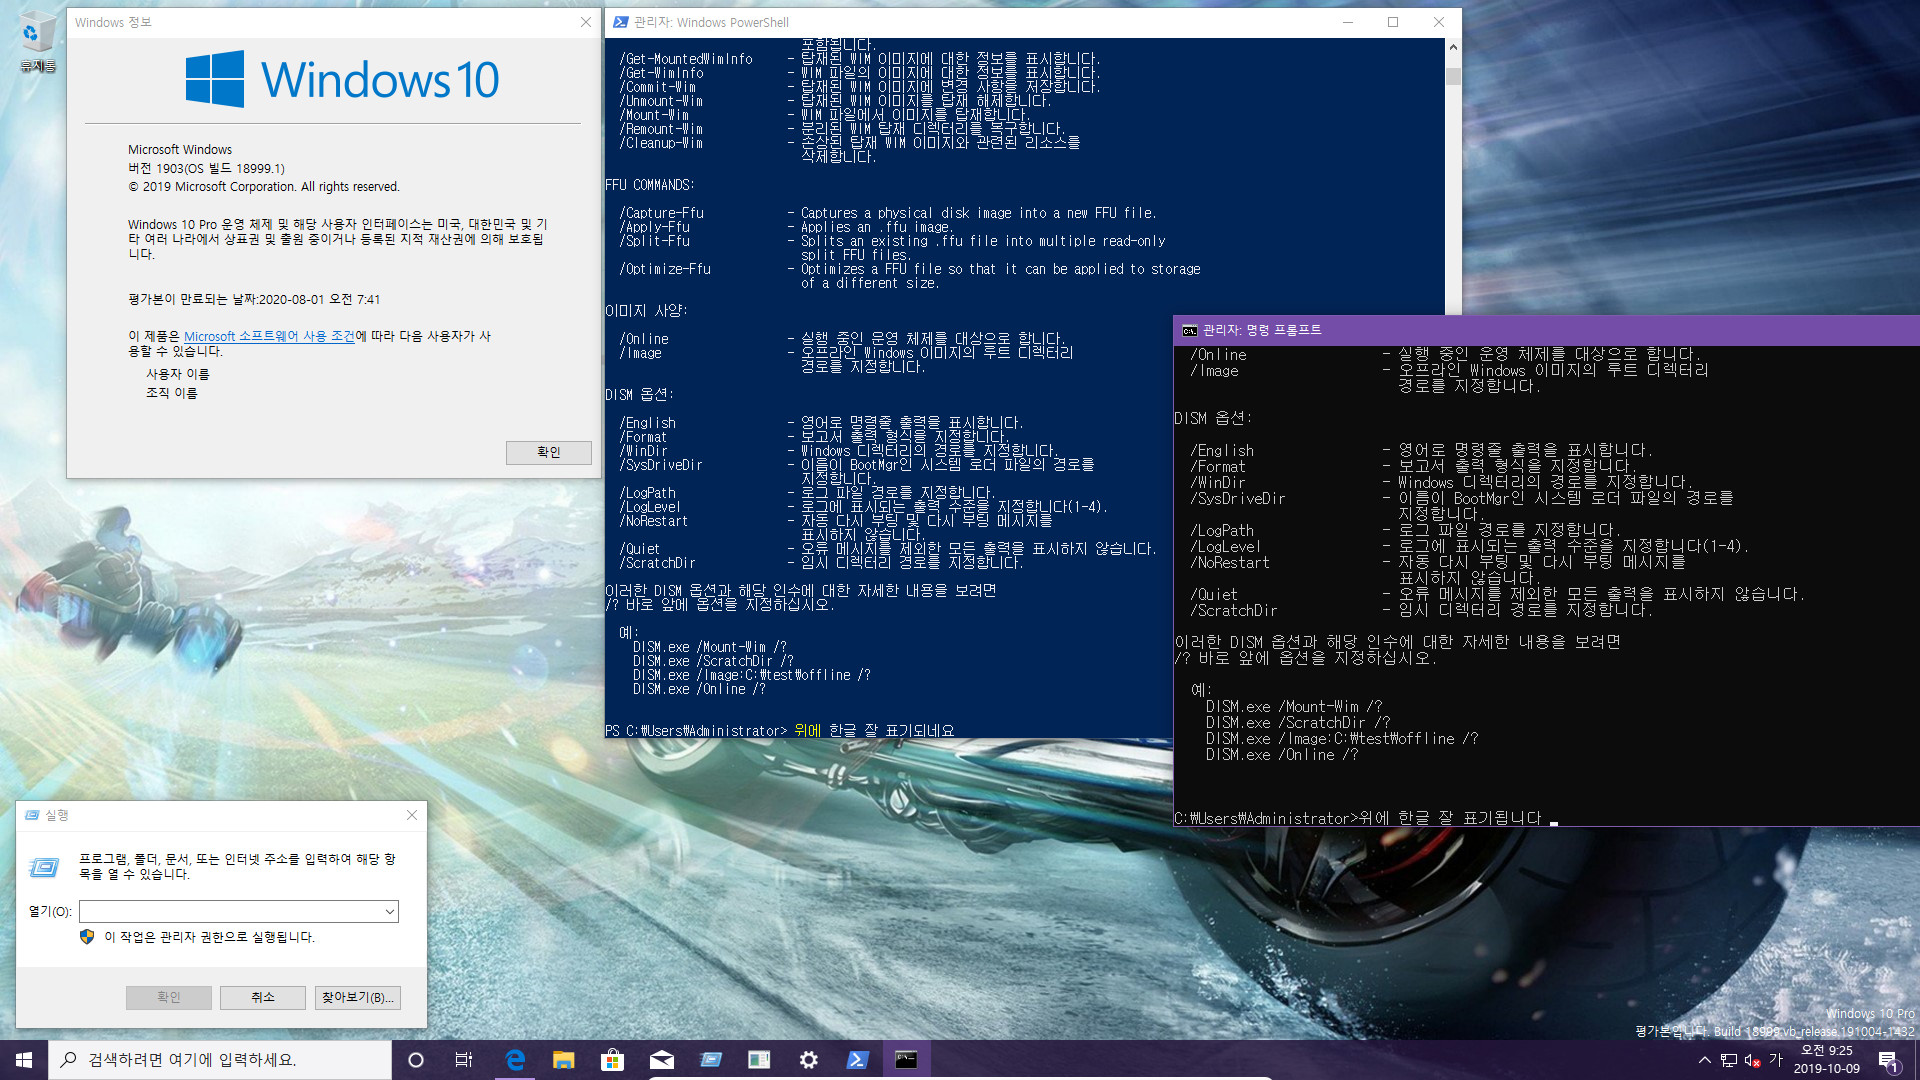Screen dimensions: 1920x1080
Task: Click 'DISM.exe /Mount-Wim /?' in Command Prompt
Action: tap(1294, 707)
